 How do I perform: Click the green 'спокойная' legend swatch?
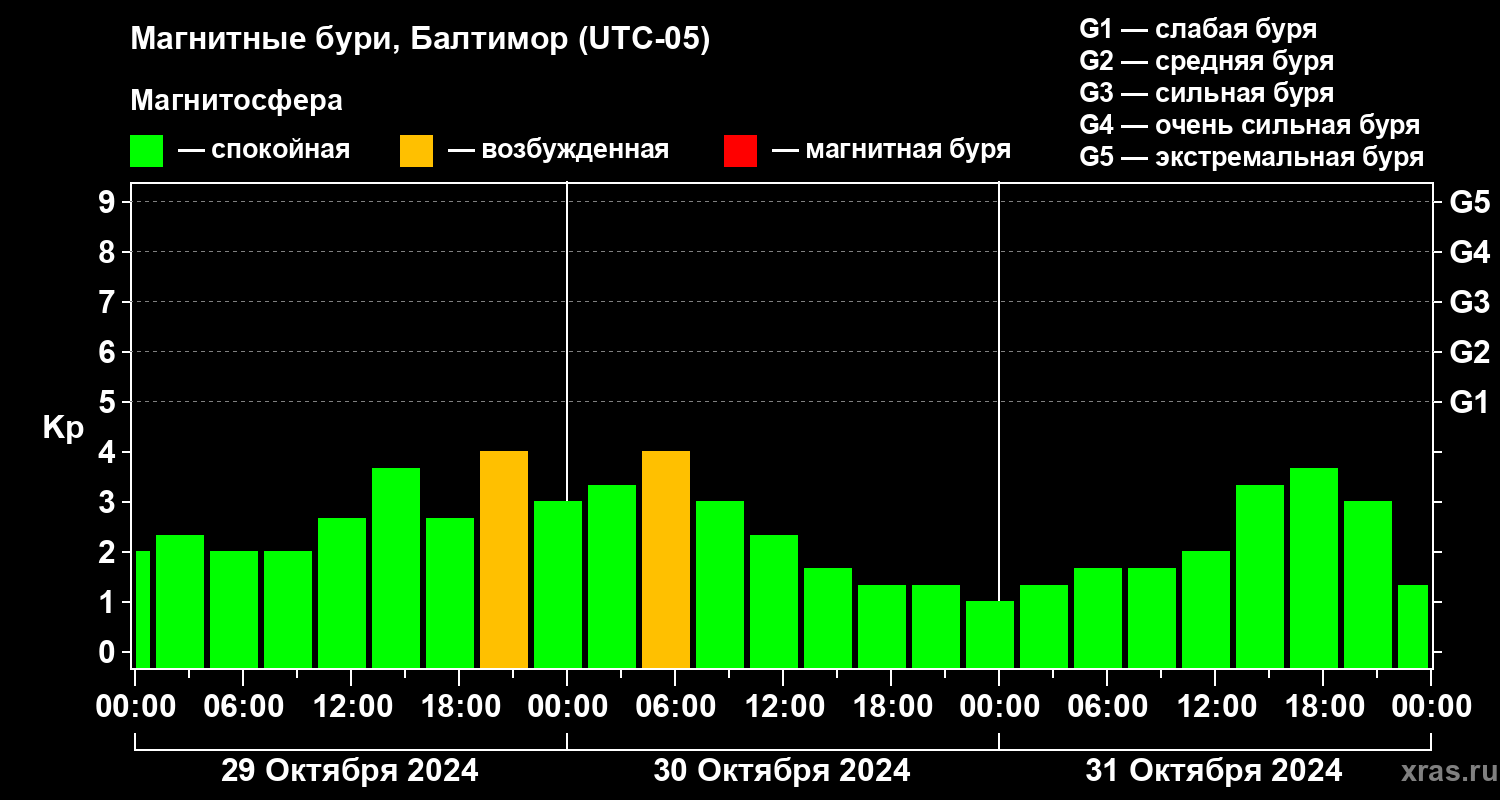coord(146,151)
